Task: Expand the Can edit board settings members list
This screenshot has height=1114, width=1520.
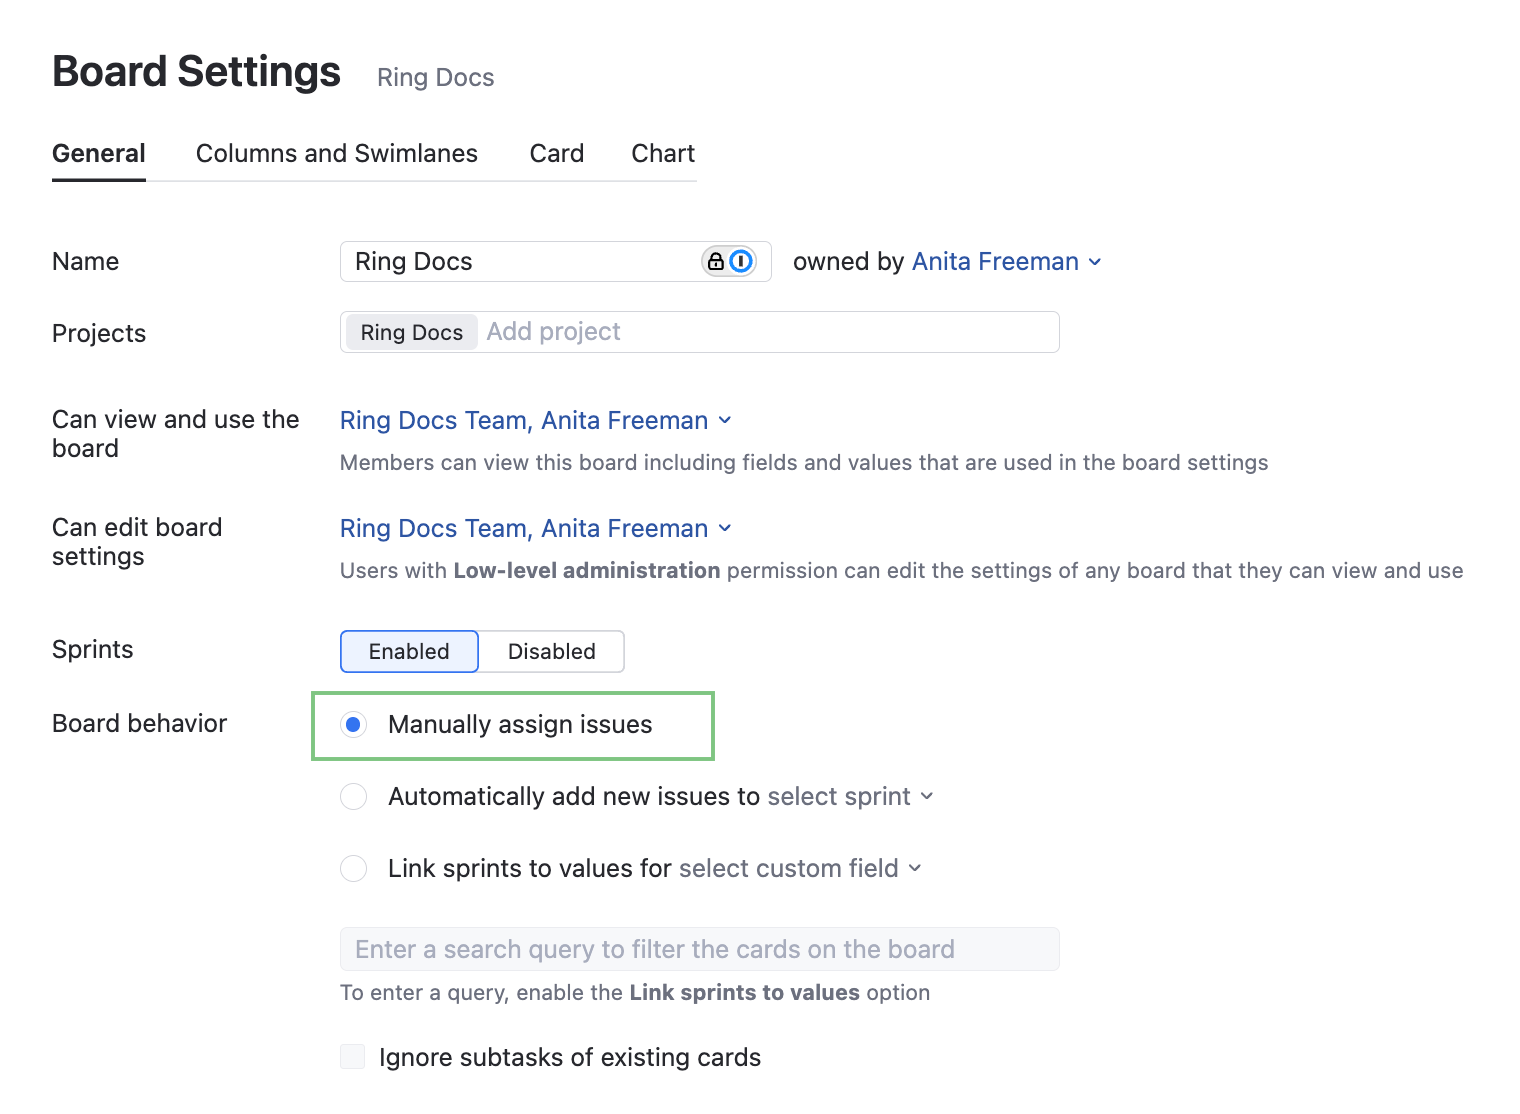Action: click(x=725, y=528)
